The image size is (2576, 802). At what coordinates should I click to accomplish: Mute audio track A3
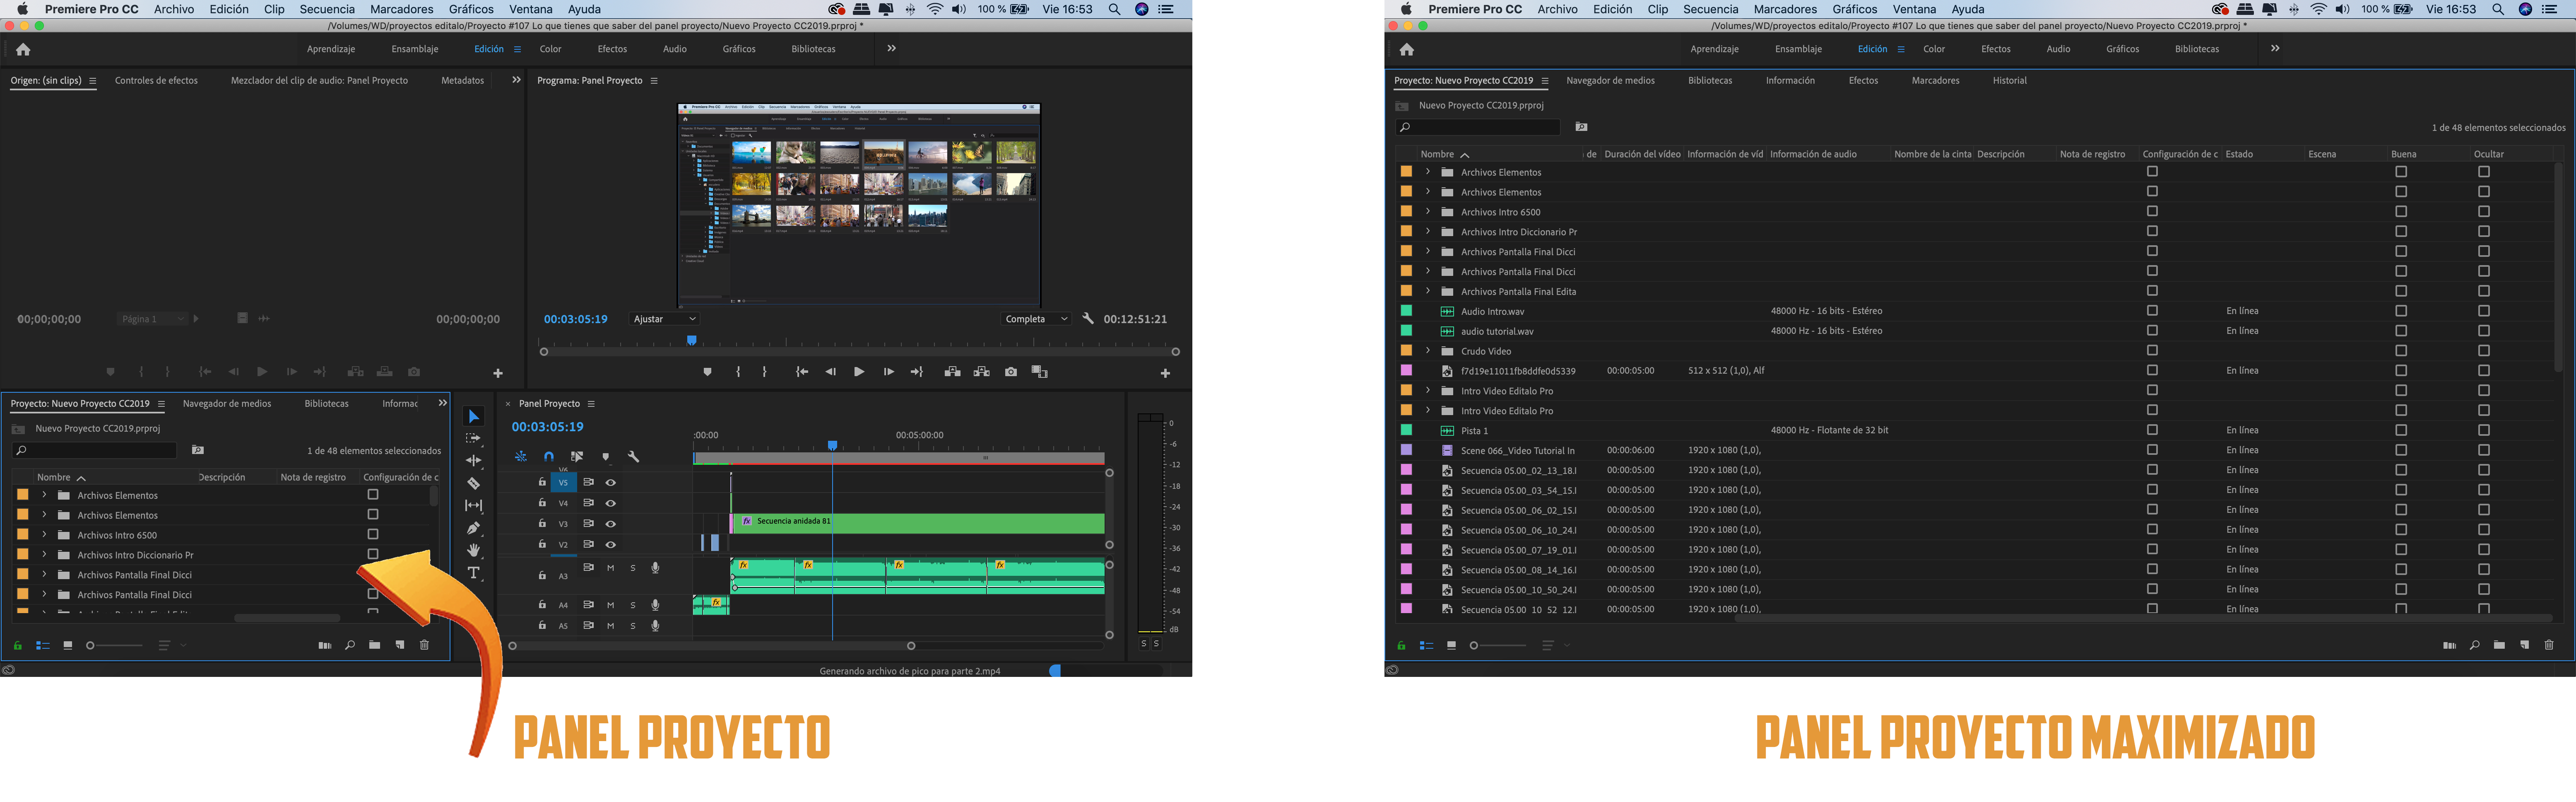point(611,568)
